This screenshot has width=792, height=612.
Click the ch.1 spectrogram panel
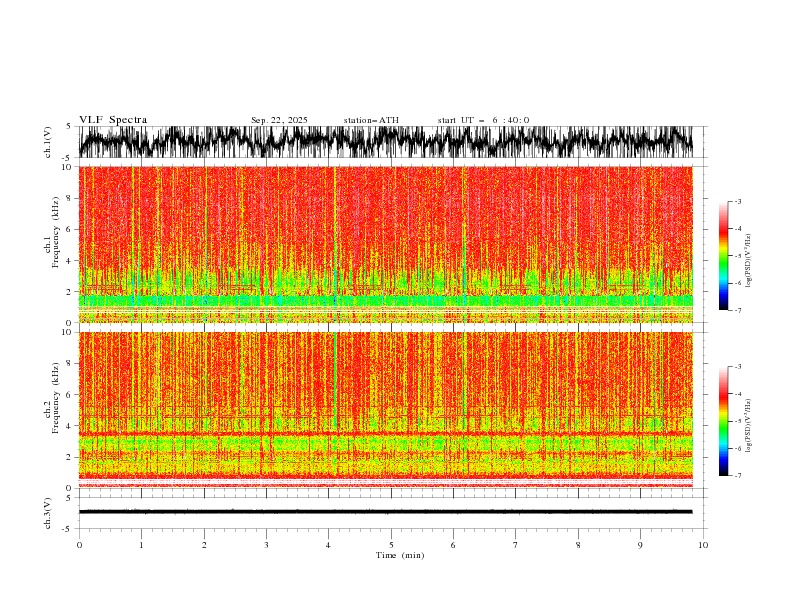tap(385, 244)
